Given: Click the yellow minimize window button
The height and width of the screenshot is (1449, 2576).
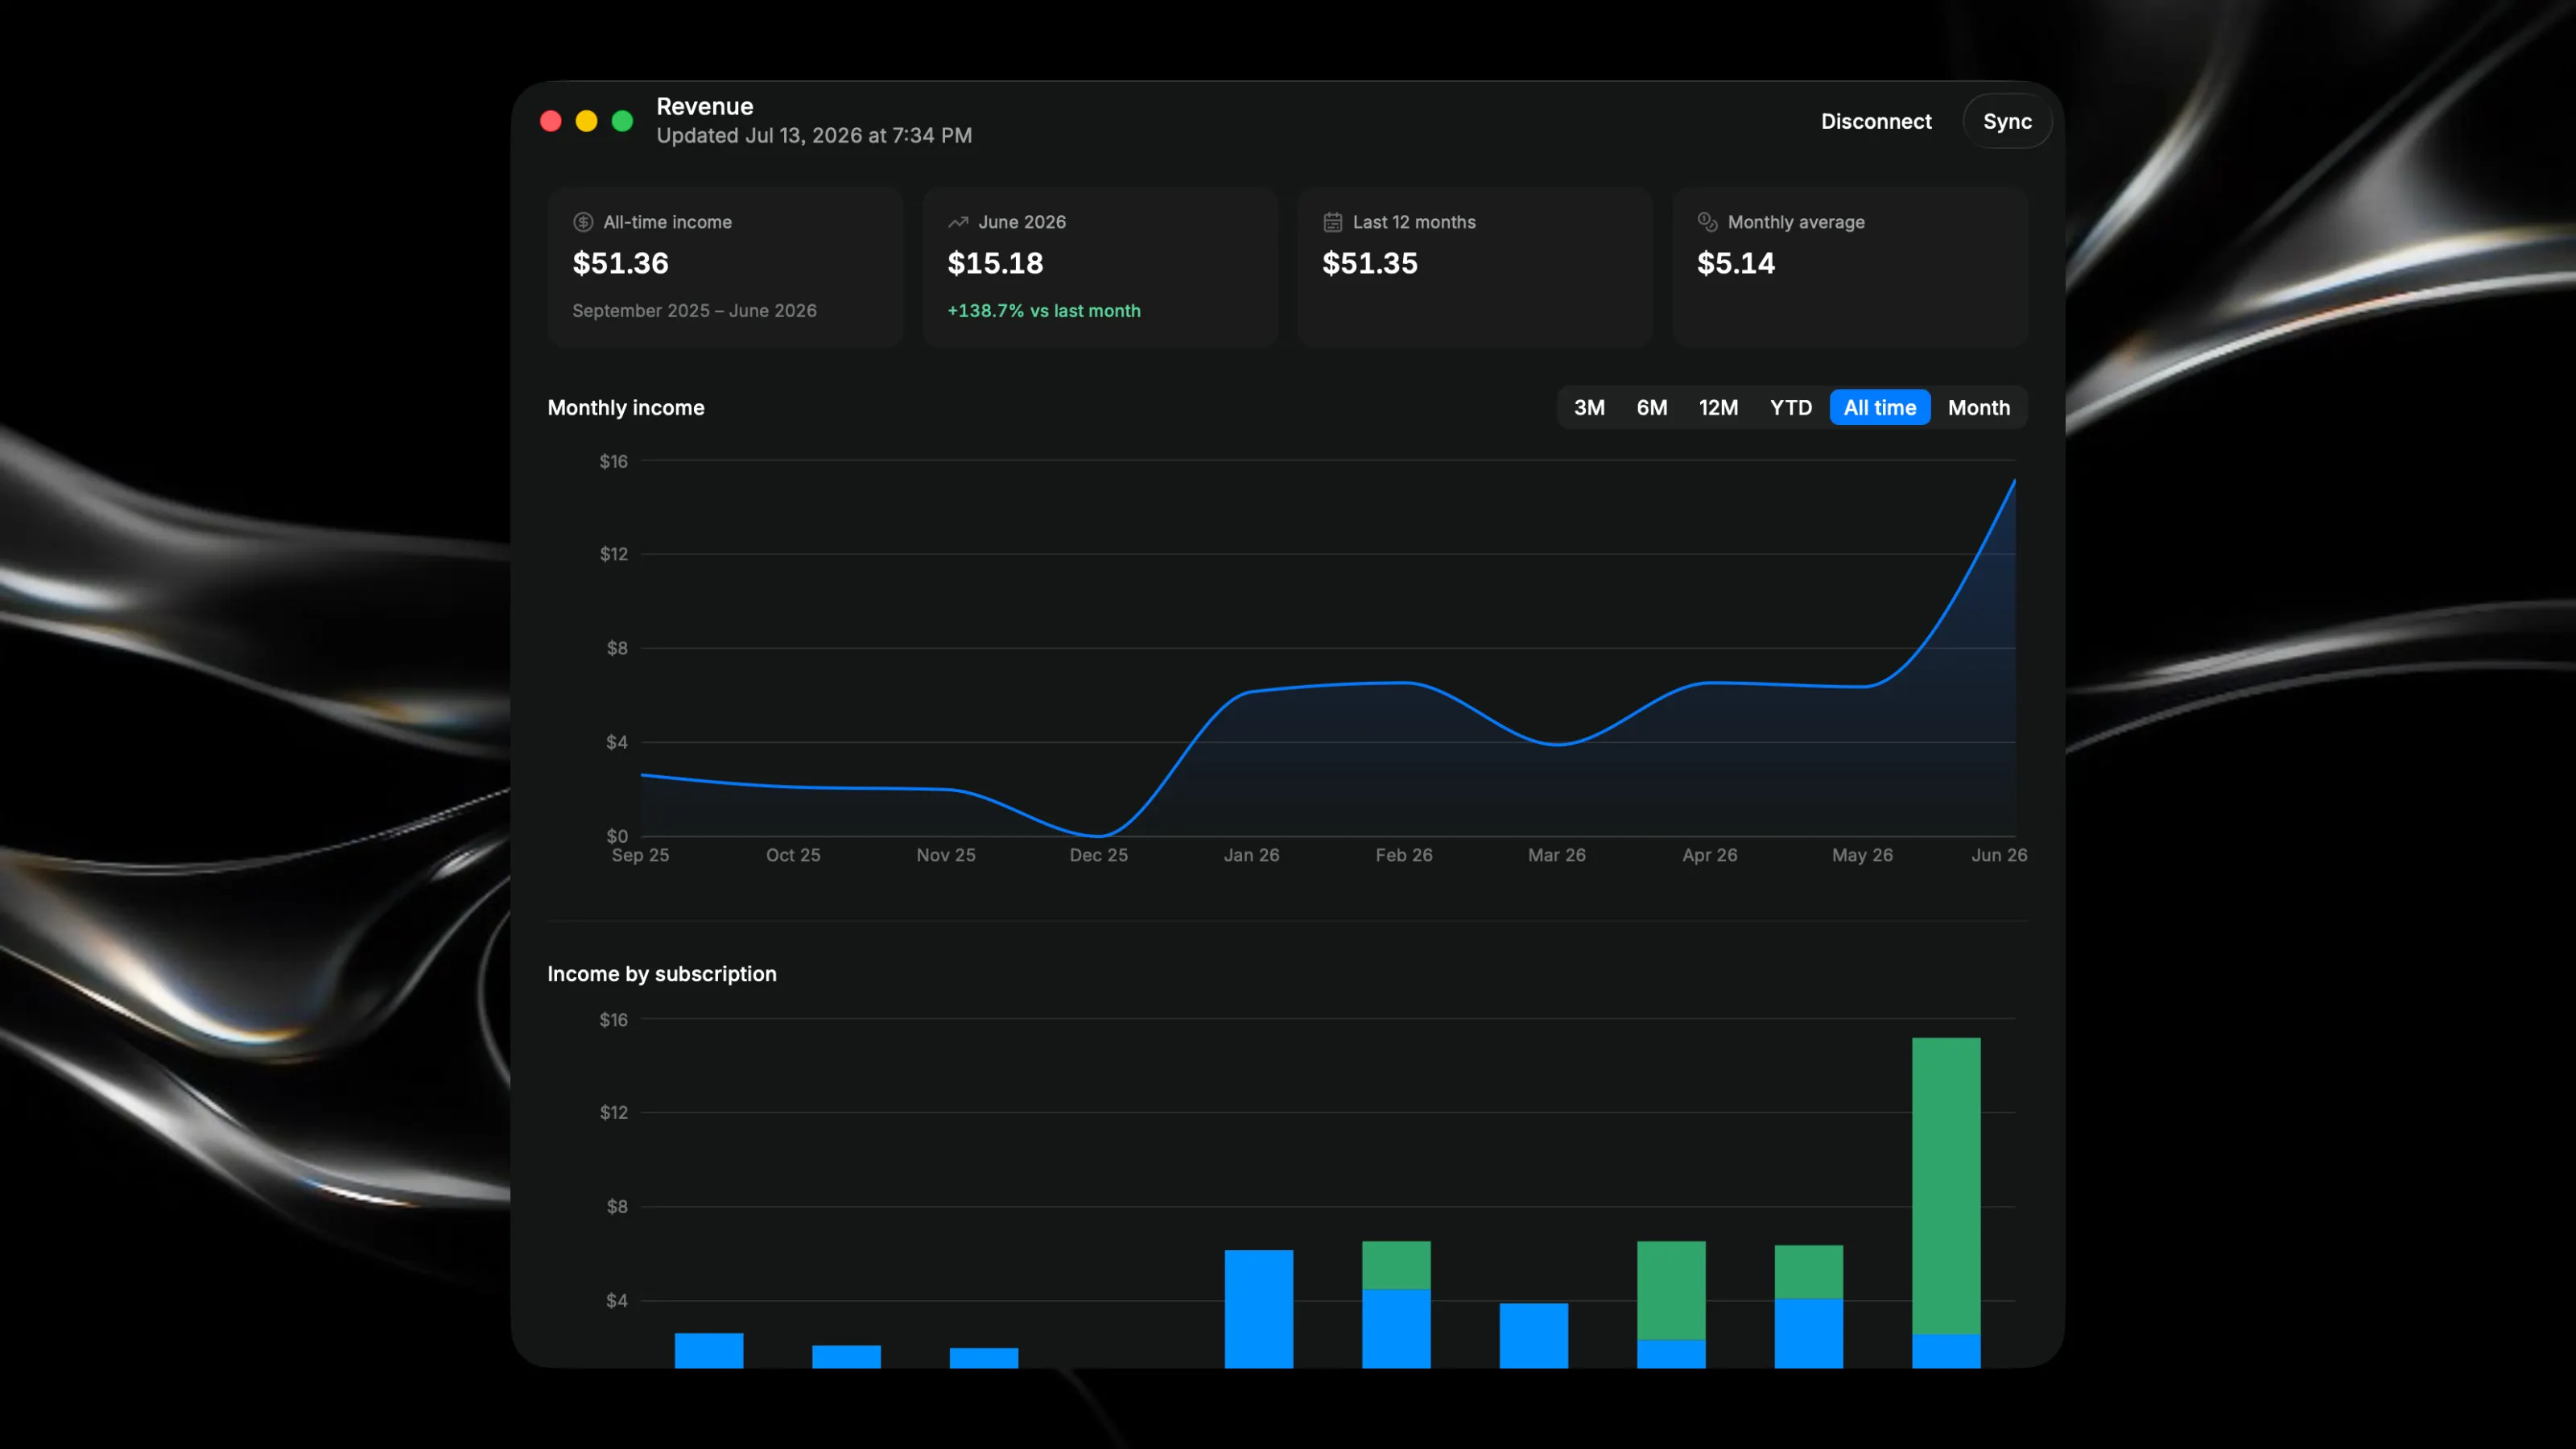Looking at the screenshot, I should coord(587,121).
